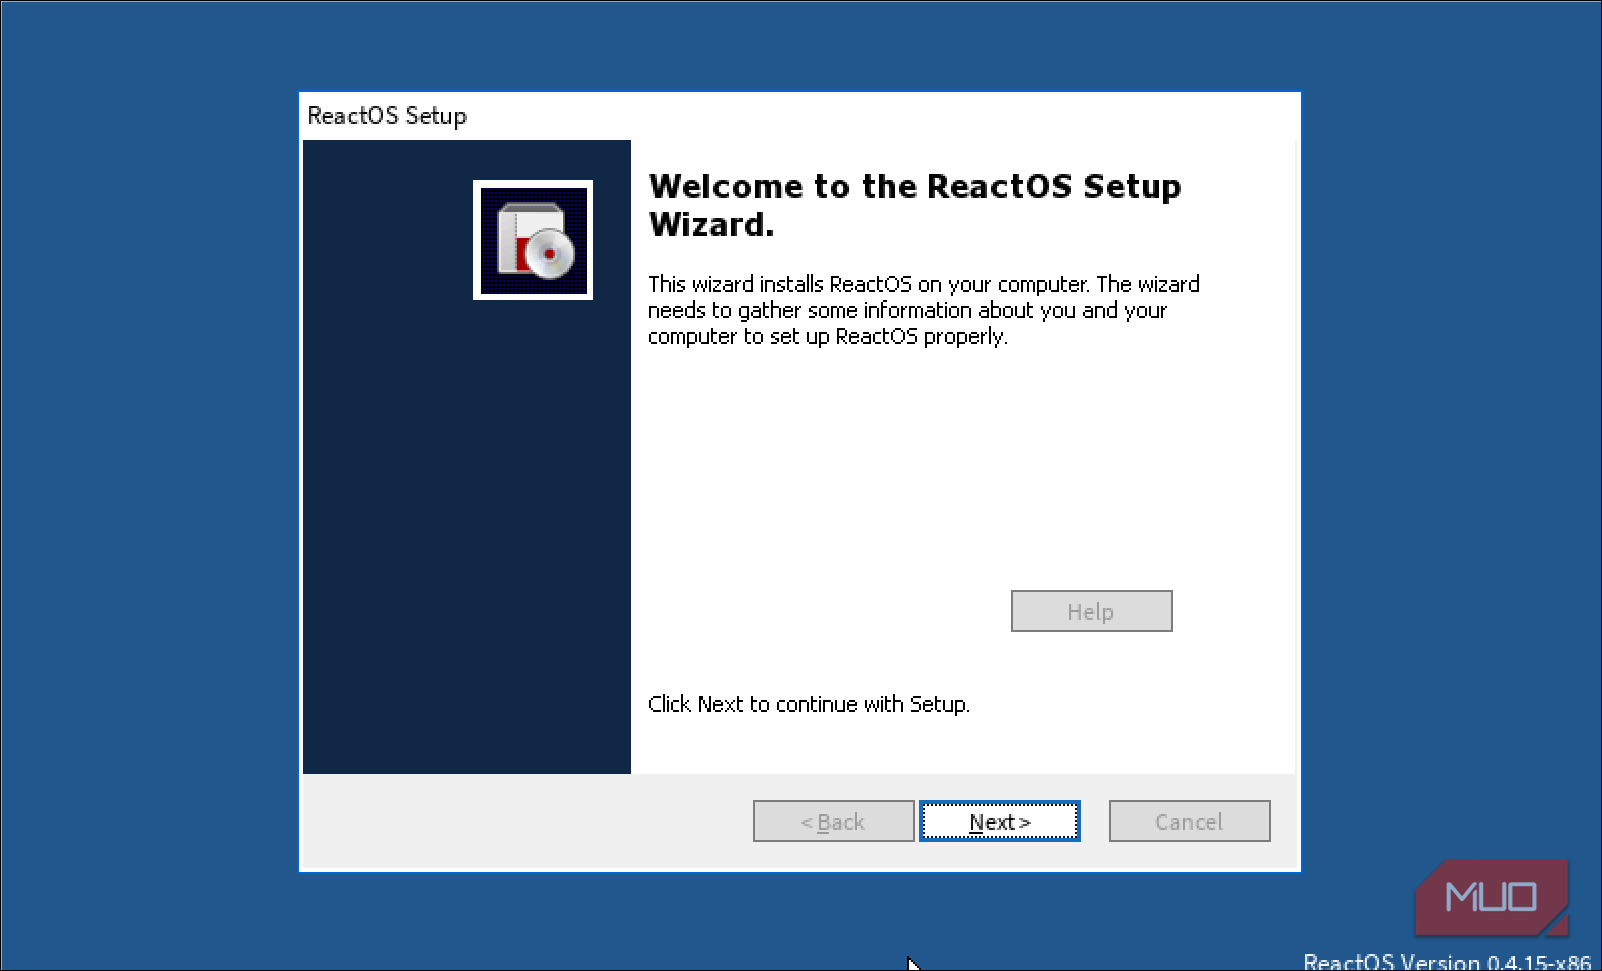Click the 'ReactOS Version 0.4.15-x86' desktop text

[1446, 962]
